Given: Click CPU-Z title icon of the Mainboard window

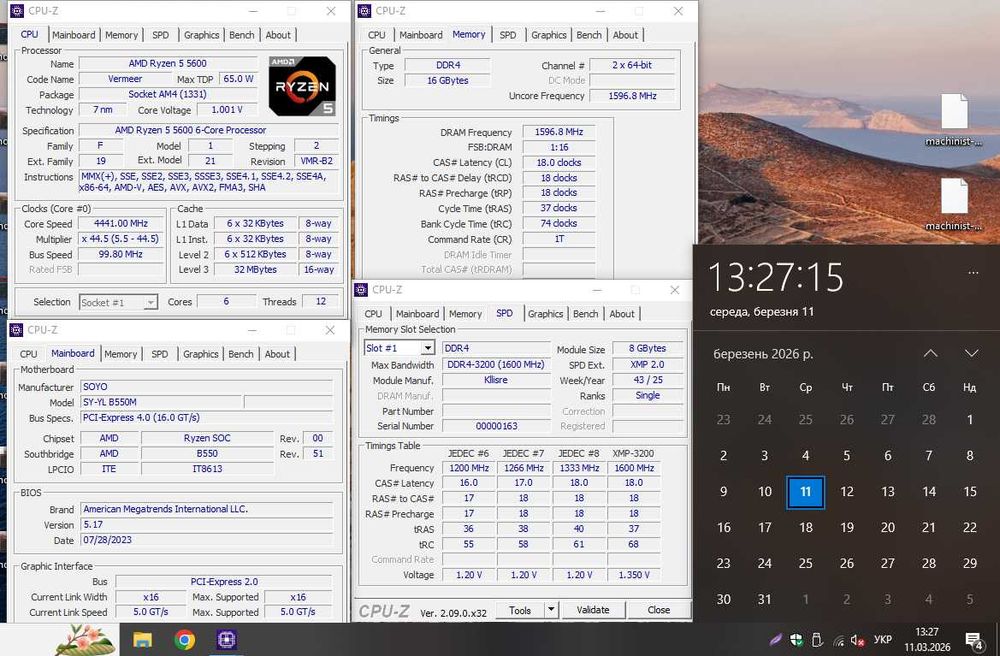Looking at the screenshot, I should coord(17,330).
